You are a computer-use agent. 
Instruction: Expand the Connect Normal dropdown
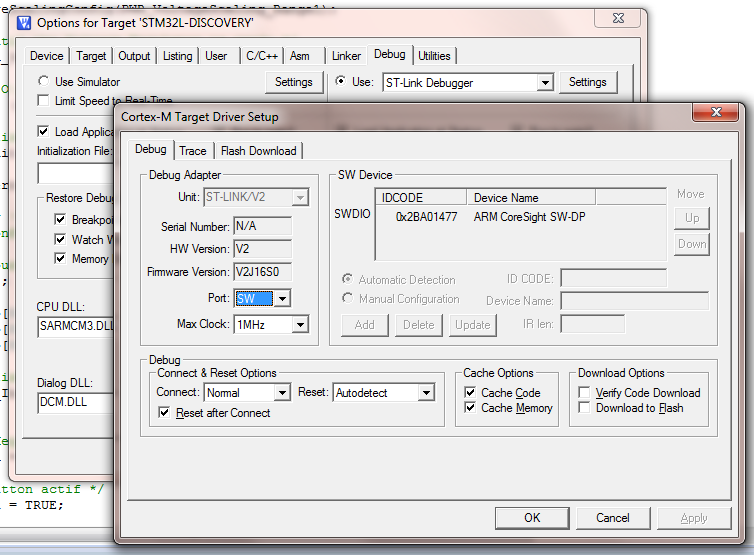(283, 393)
